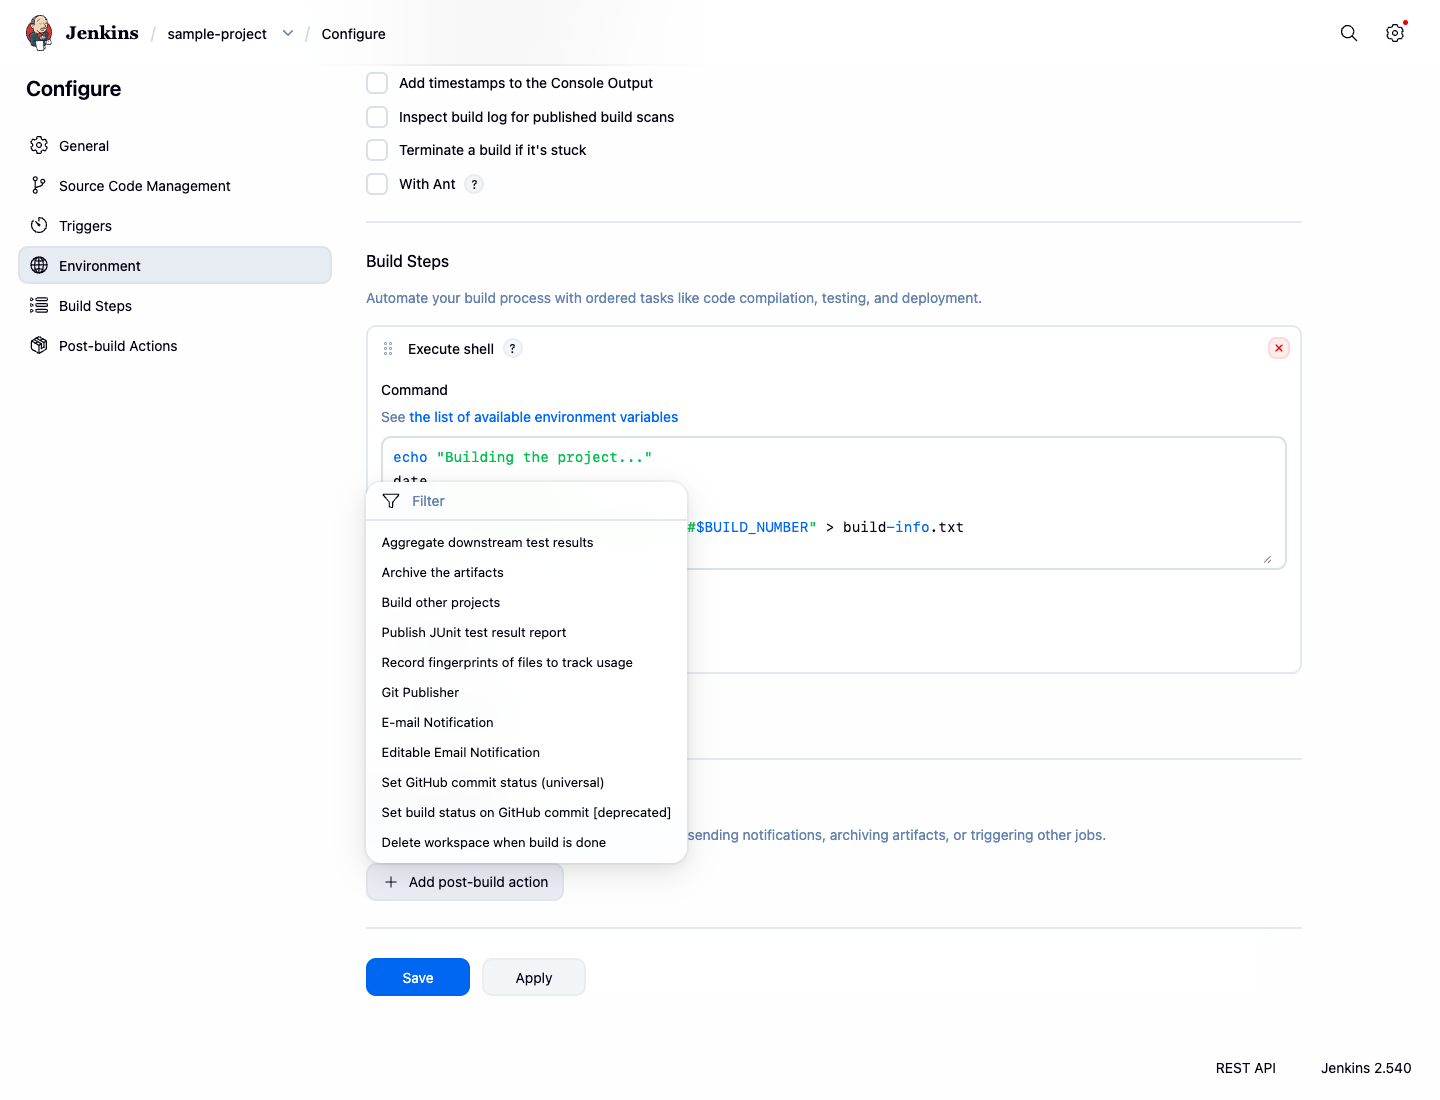
Task: Expand the sample-project breadcrumb dropdown chevron
Action: pos(288,33)
